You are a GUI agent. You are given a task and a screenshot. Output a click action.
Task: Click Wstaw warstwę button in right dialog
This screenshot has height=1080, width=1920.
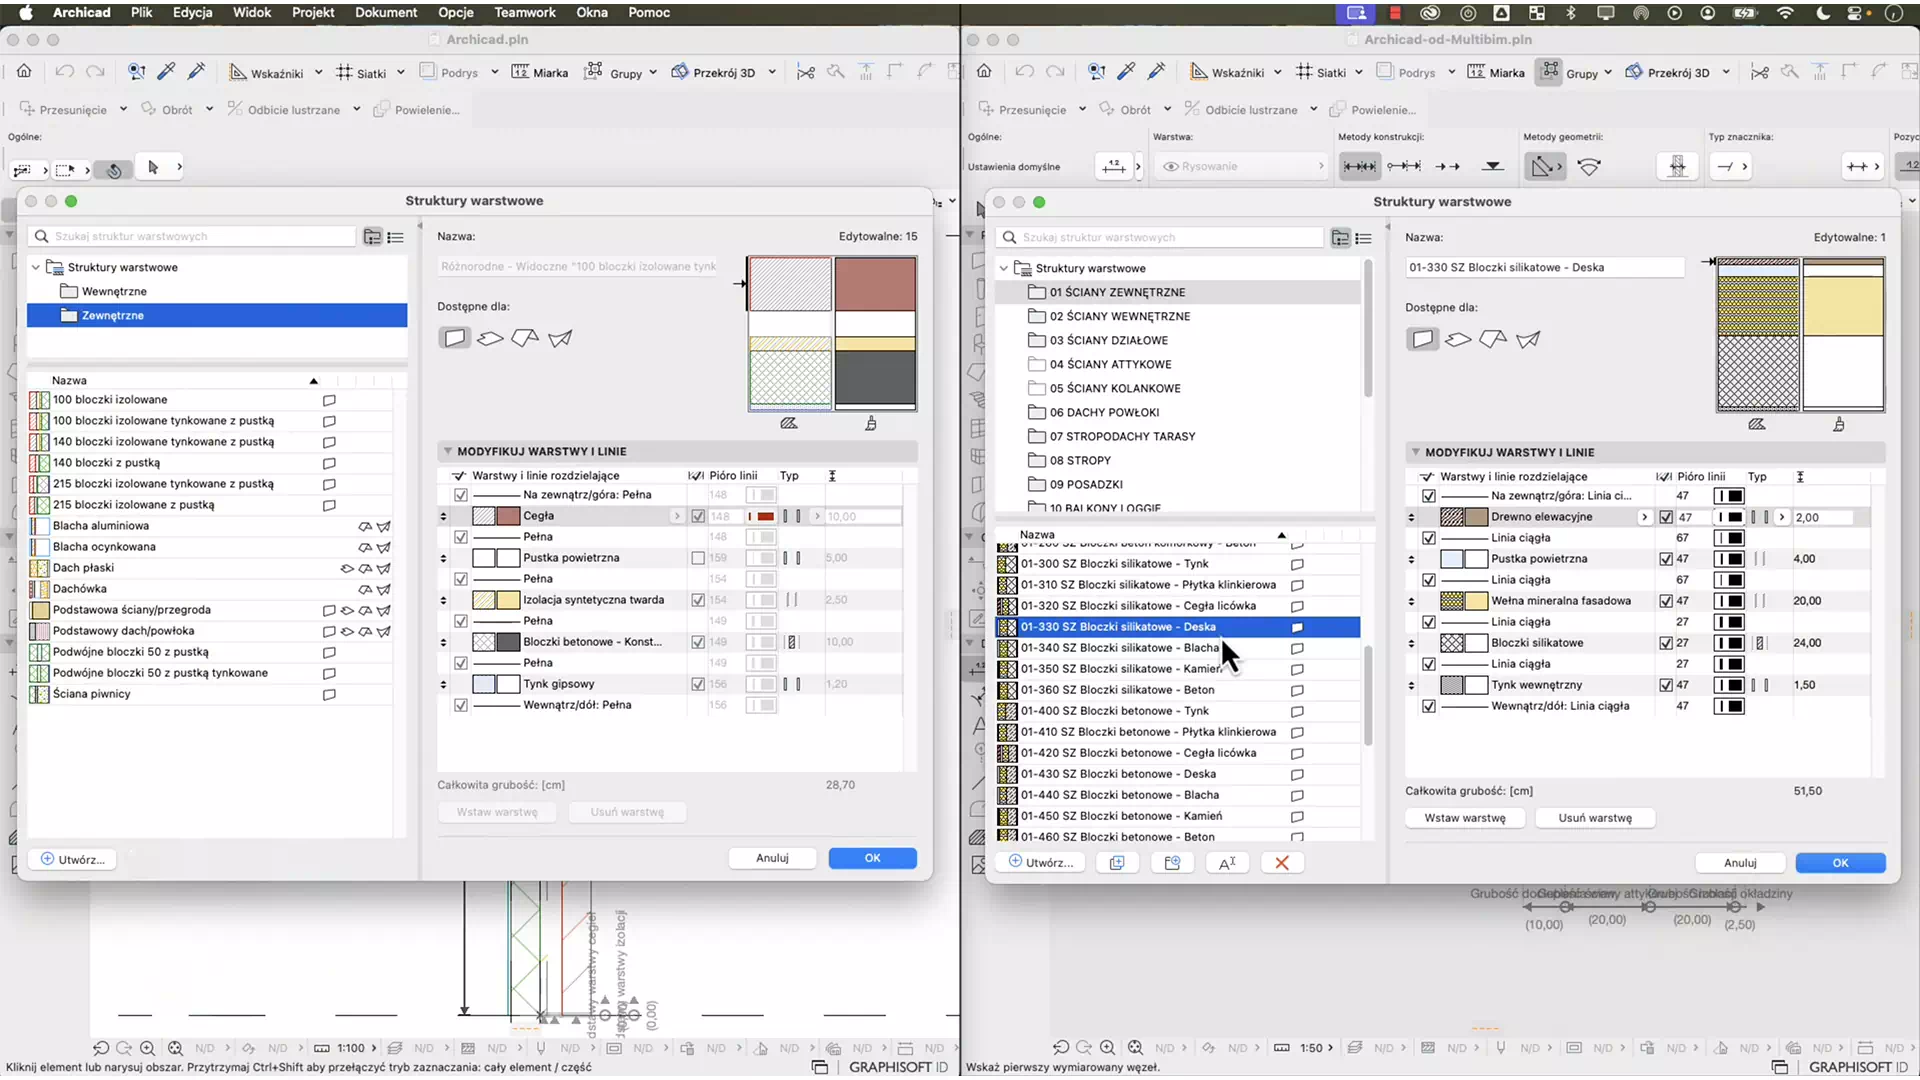point(1464,818)
